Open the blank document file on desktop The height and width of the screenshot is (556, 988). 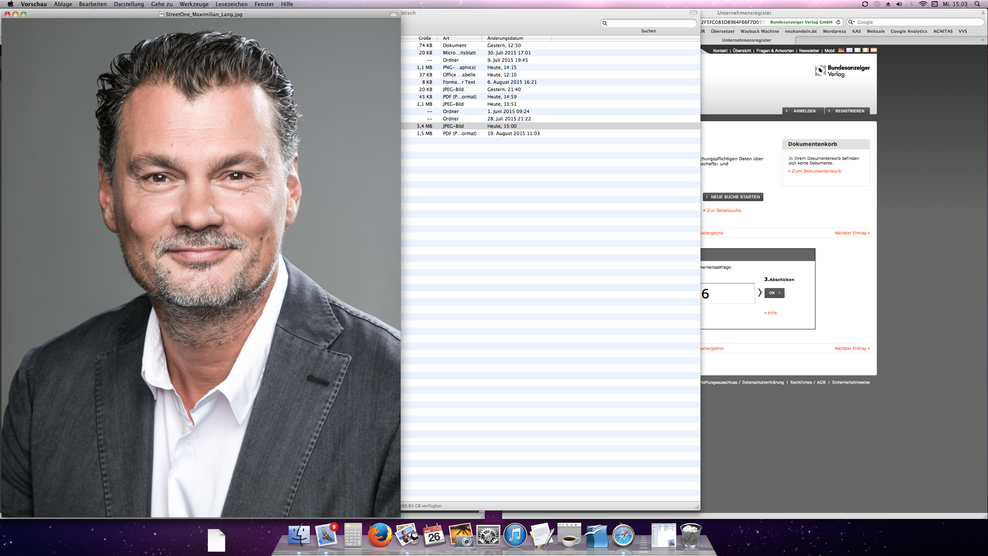pos(216,540)
